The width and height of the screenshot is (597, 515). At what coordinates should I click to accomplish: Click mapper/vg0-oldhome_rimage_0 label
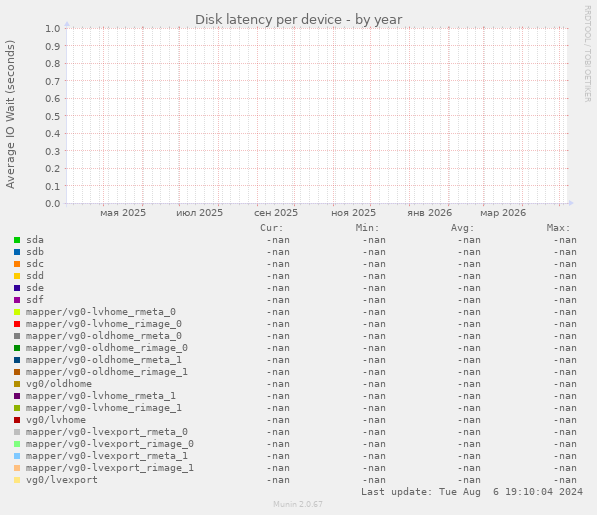tap(107, 348)
